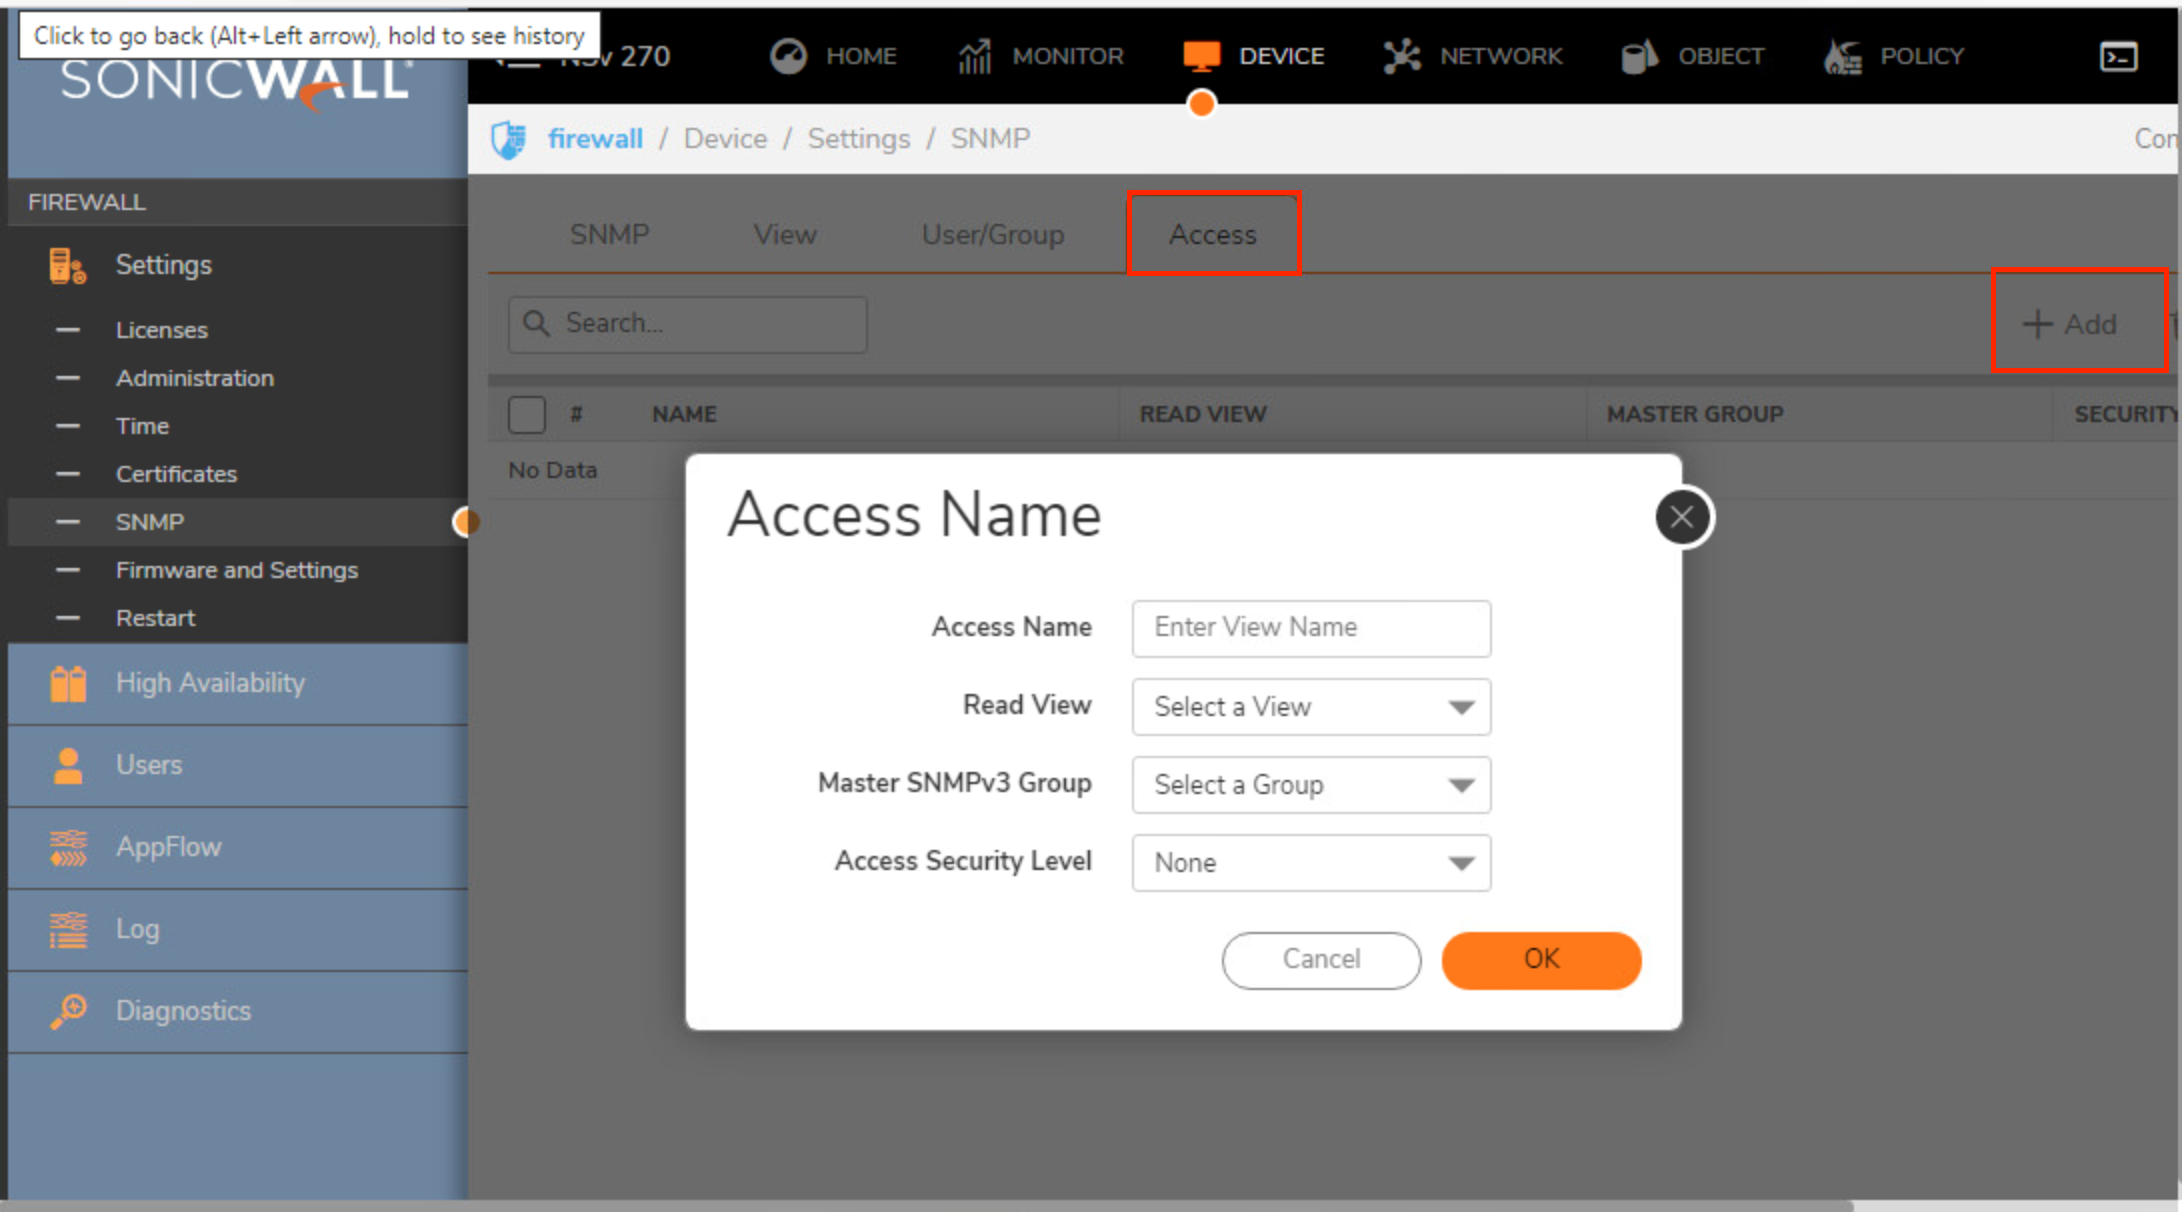
Task: Click the NAME column header
Action: [684, 414]
